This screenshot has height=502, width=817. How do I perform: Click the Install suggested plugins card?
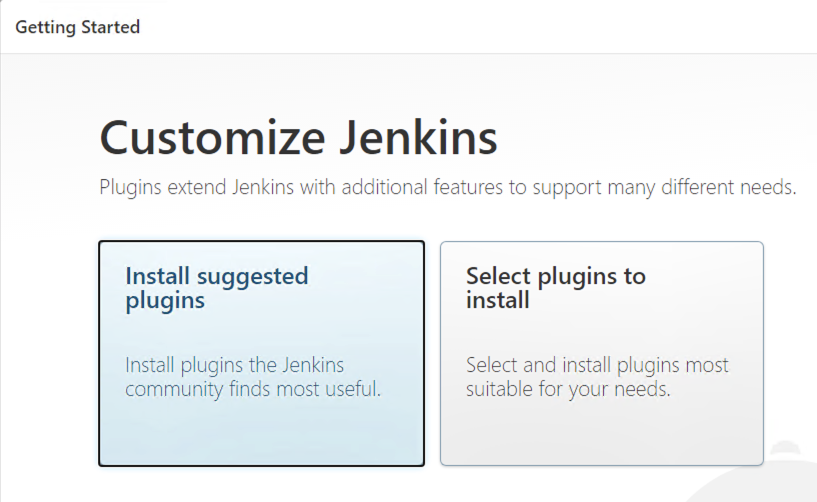262,353
